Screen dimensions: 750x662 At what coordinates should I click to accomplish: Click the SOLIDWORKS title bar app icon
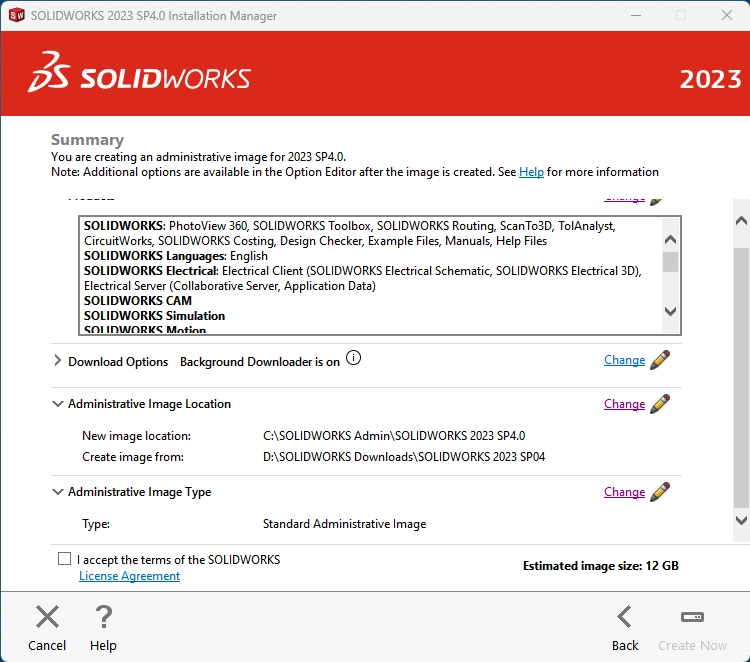click(x=17, y=15)
